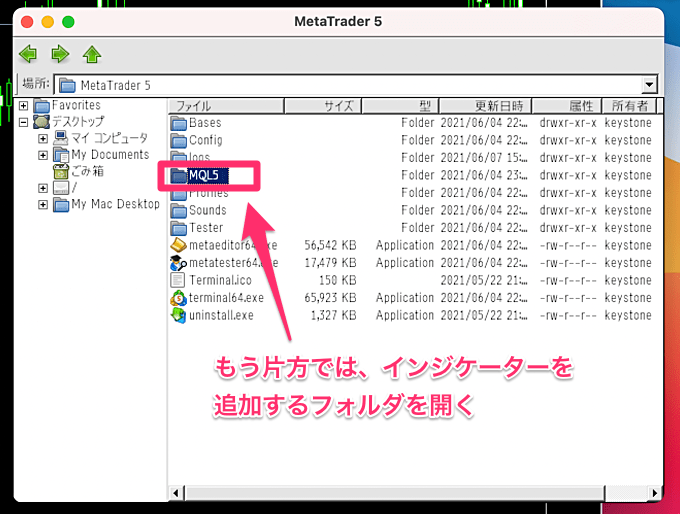Select the uninstall.exe icon
This screenshot has height=514, width=680.
tap(178, 315)
